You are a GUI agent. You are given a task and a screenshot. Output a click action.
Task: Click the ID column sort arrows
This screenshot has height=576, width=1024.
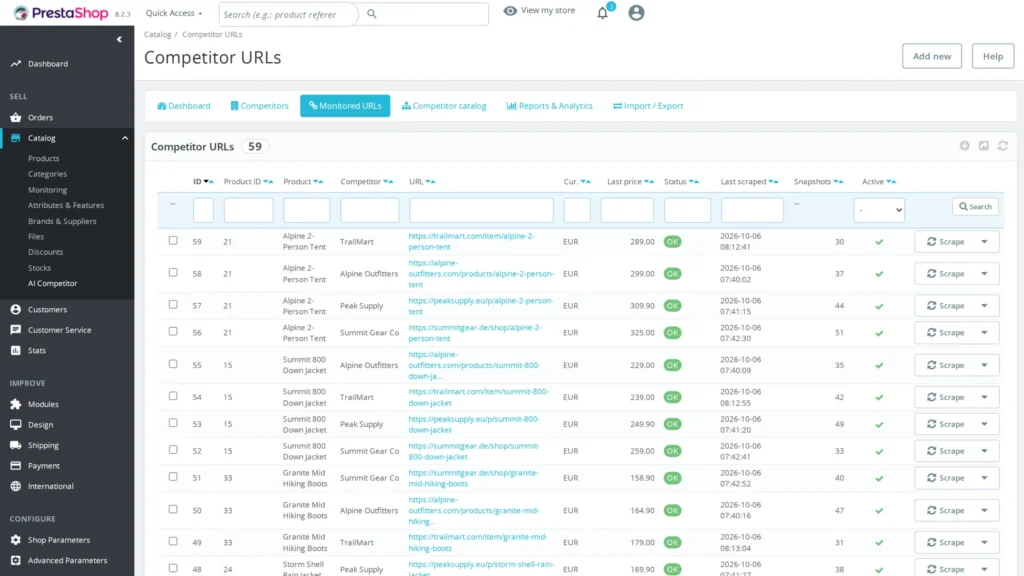(x=208, y=182)
